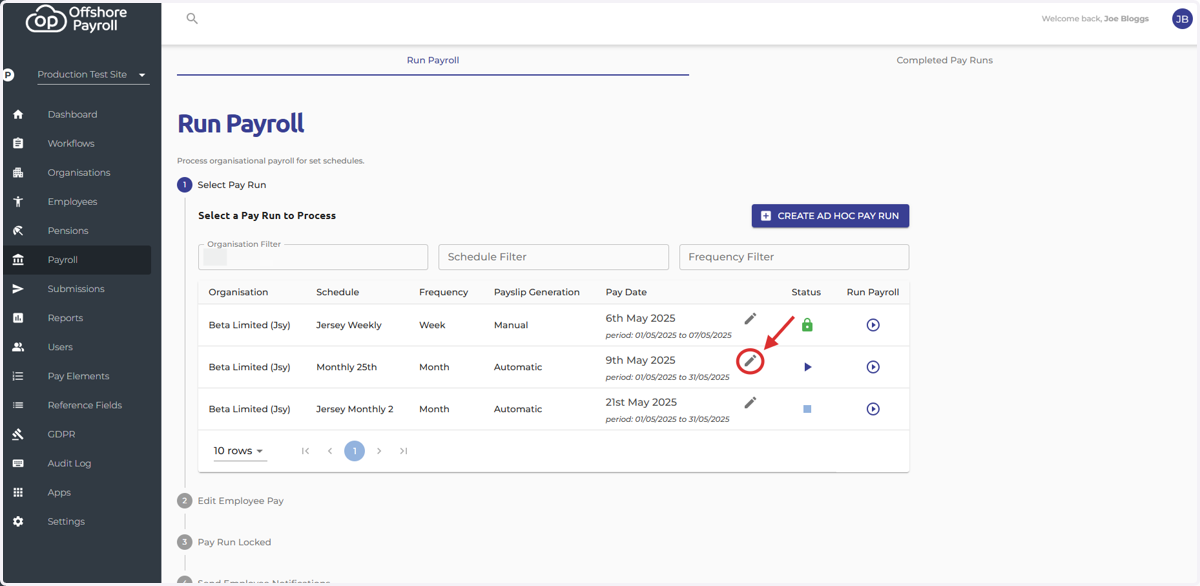Screen dimensions: 1200x586
Task: Open the Production Test Site dropdown
Action: coord(92,75)
